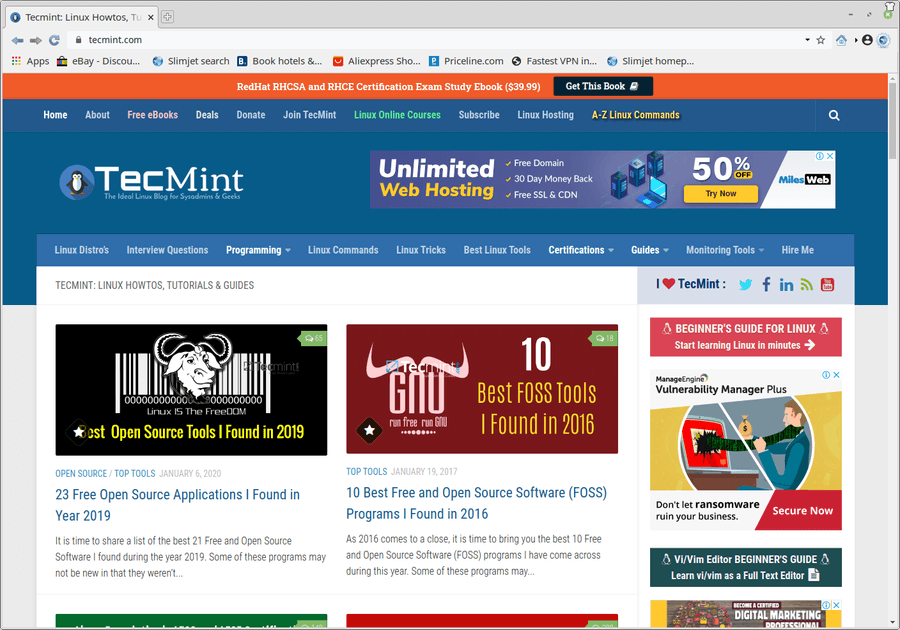The image size is (900, 630).
Task: Close the ManageEngine ad
Action: coord(836,375)
